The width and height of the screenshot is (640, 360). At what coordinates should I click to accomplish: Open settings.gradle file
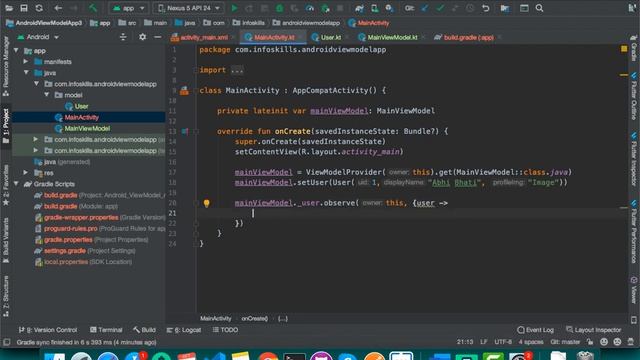pyautogui.click(x=65, y=251)
